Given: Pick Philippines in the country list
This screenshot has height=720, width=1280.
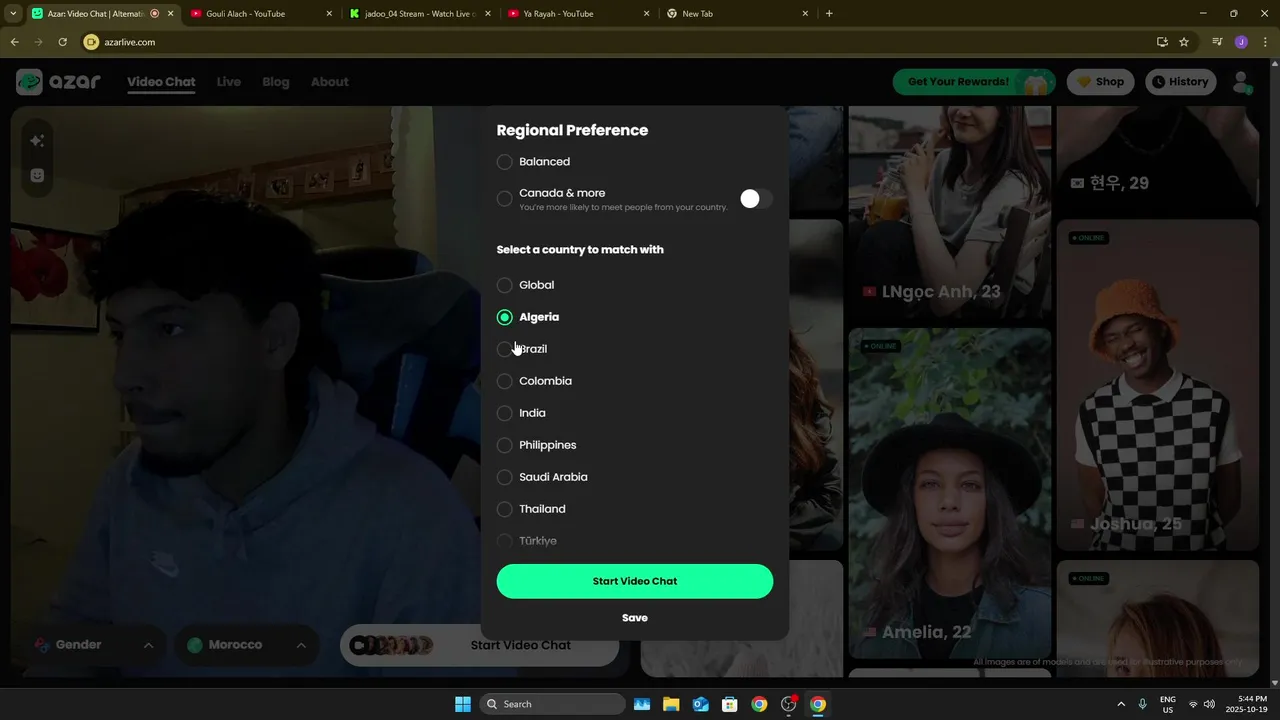Looking at the screenshot, I should pyautogui.click(x=505, y=445).
